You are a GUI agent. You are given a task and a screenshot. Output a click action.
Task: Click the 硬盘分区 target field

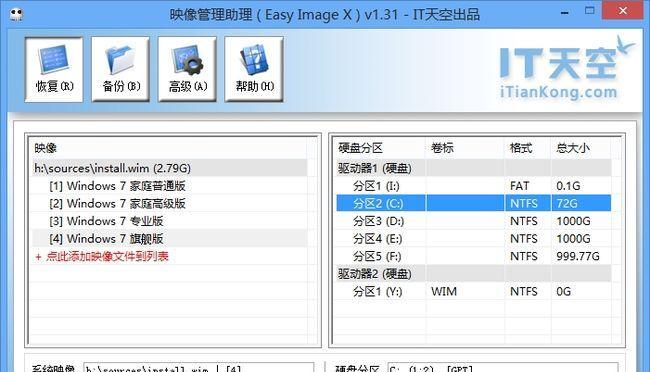coord(503,367)
